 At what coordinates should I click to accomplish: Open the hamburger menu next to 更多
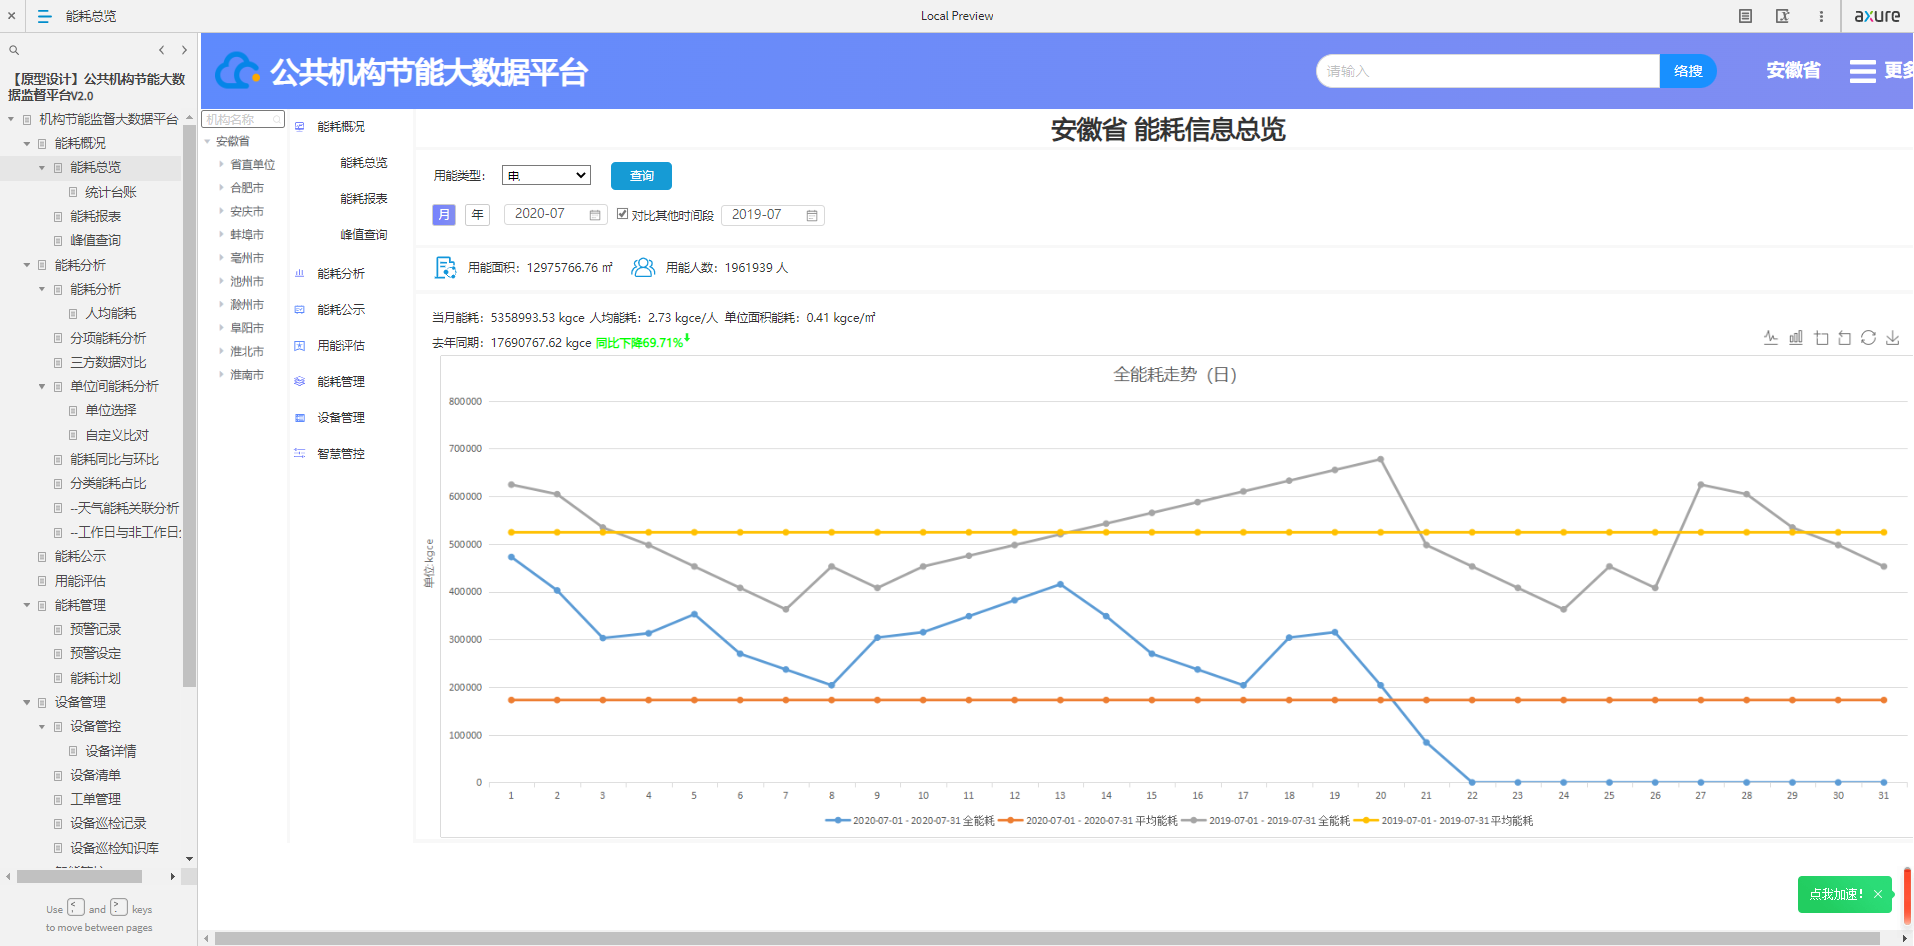tap(1862, 71)
